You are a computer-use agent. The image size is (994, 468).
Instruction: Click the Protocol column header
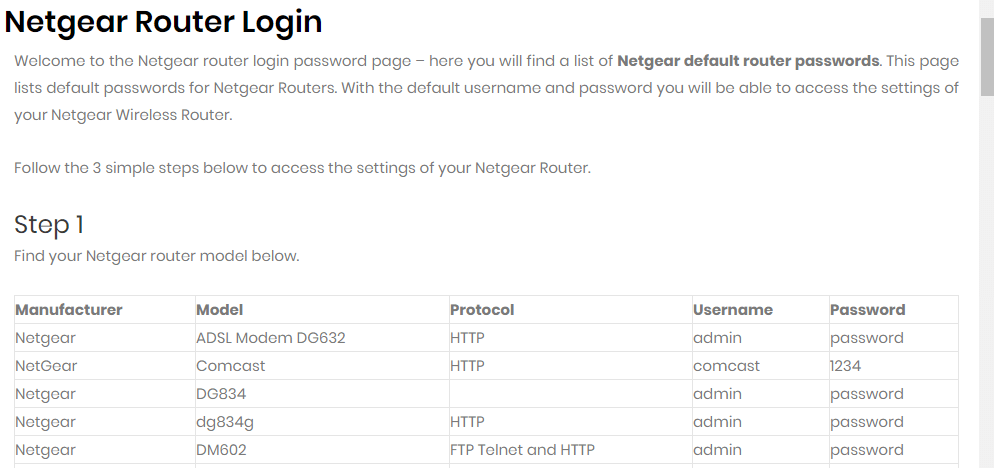[x=482, y=310]
